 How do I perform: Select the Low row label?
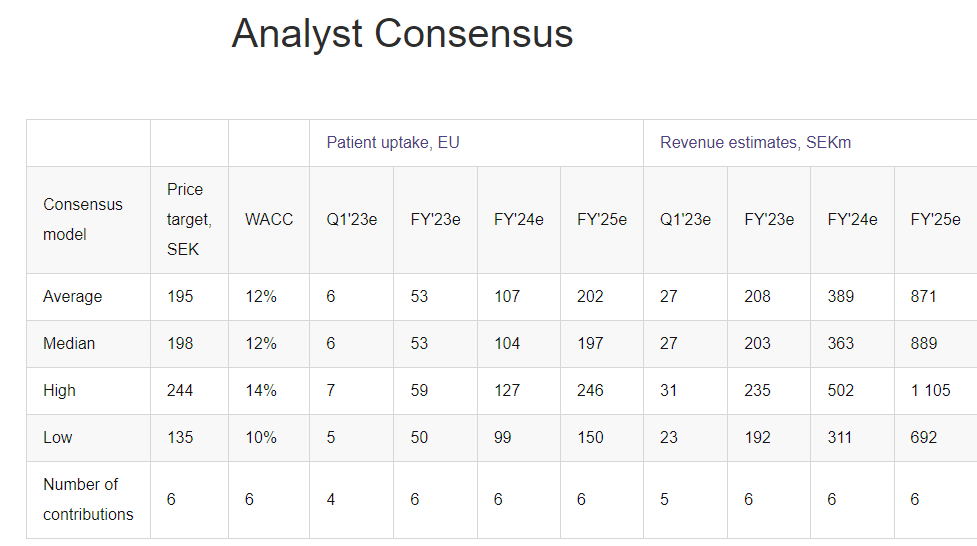click(x=57, y=438)
